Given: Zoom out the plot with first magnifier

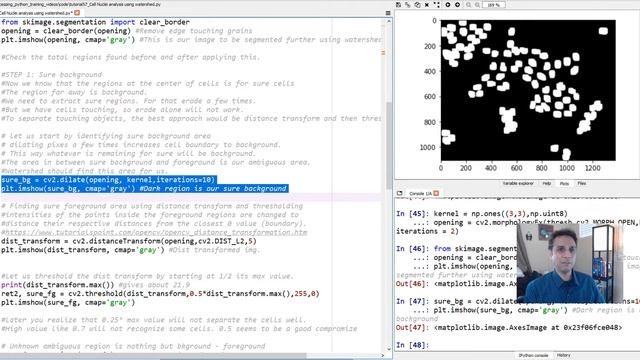Looking at the screenshot, I should click(469, 4).
